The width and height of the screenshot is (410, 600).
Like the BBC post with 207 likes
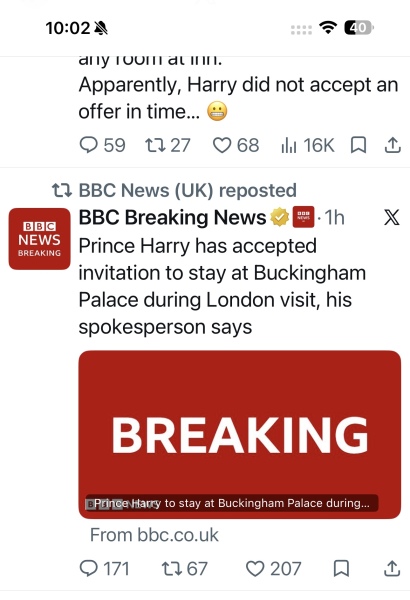click(273, 569)
